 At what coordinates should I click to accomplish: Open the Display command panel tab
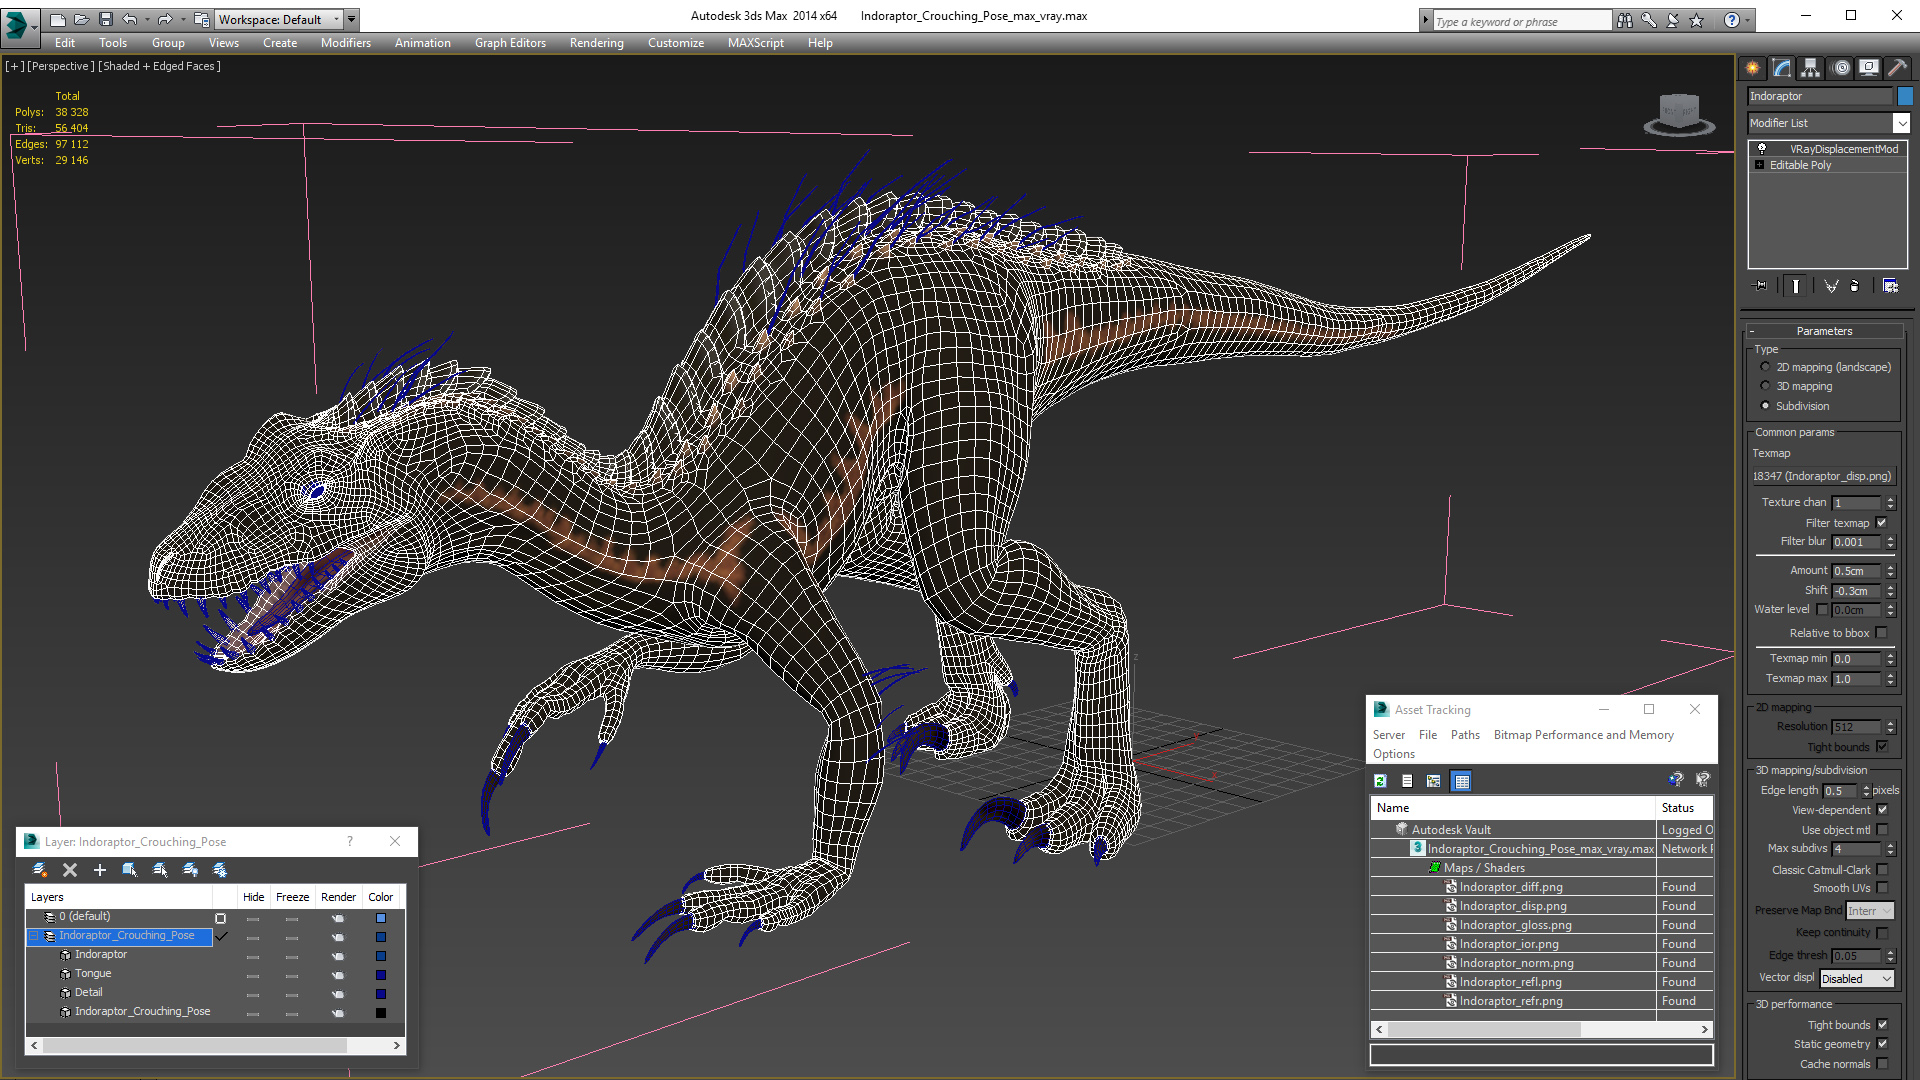click(x=1868, y=68)
